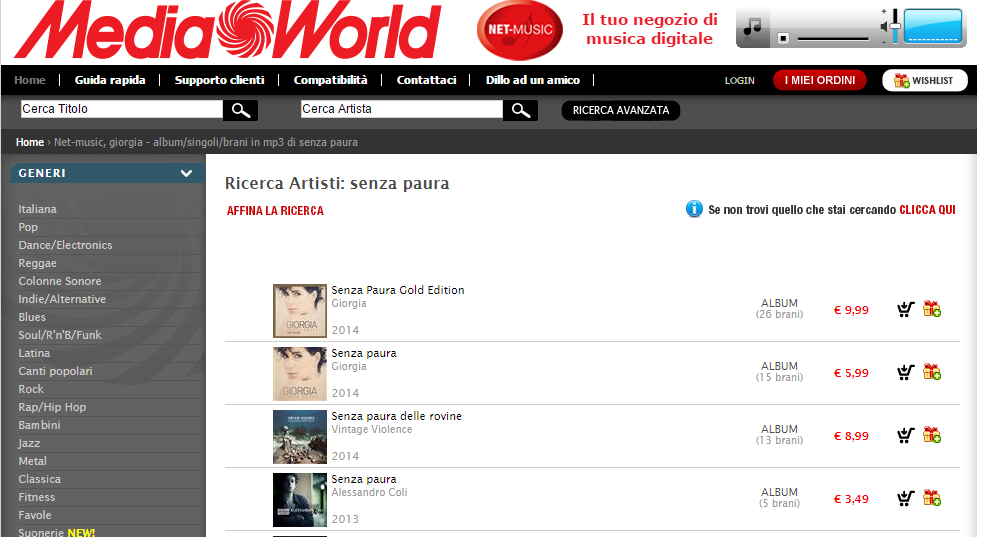Screen dimensions: 986x538
Task: Select the Rap/Hip Hop genre
Action: coord(52,407)
